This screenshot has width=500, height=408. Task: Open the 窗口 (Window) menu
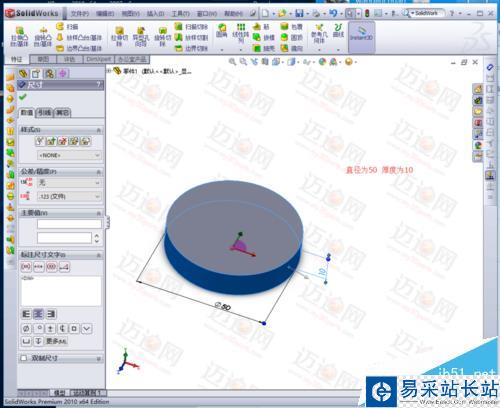coord(206,13)
